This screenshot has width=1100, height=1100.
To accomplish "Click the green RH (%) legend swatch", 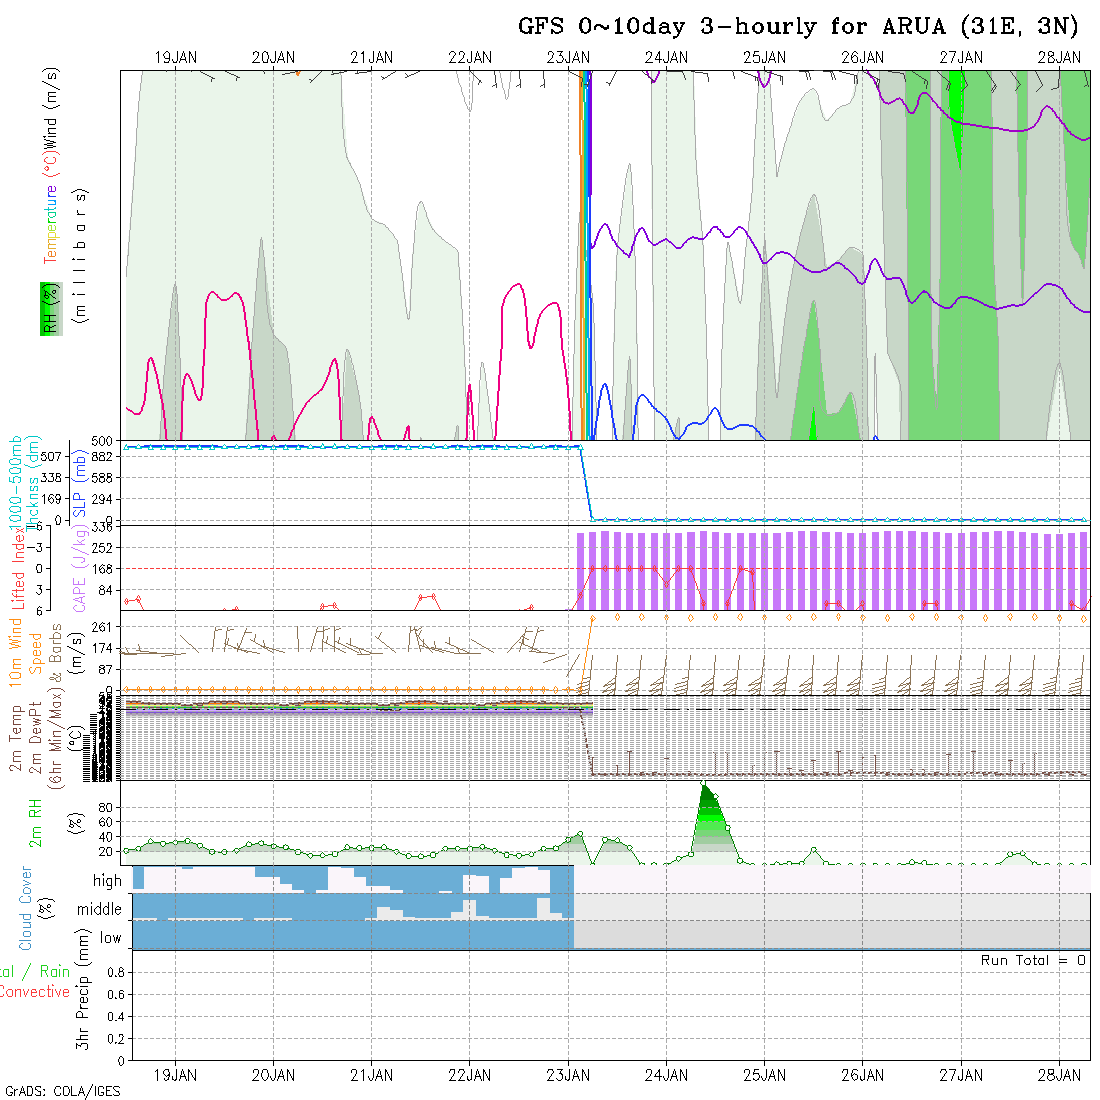I will (x=48, y=308).
